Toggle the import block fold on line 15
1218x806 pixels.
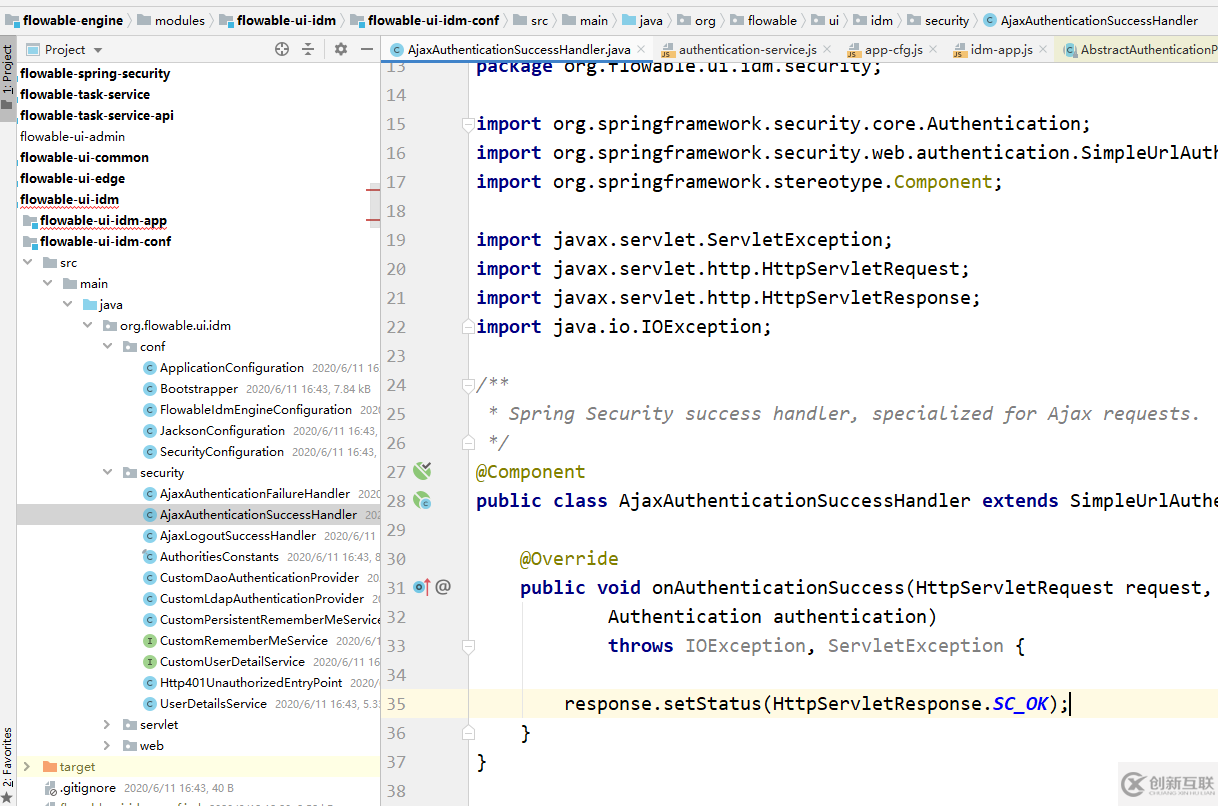468,124
